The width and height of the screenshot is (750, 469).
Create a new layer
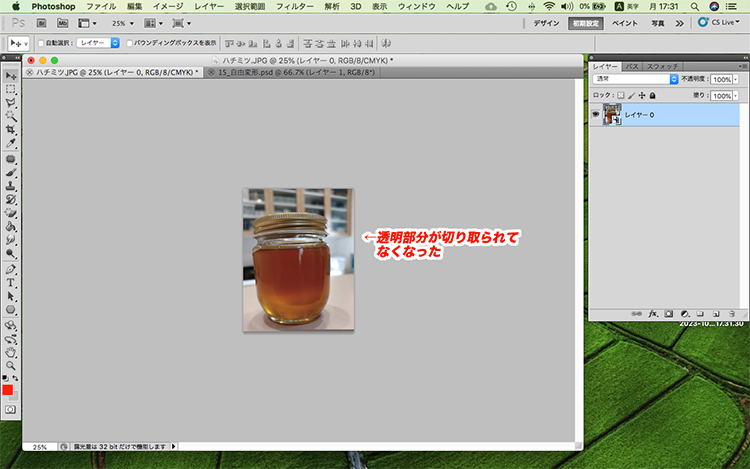[x=716, y=314]
